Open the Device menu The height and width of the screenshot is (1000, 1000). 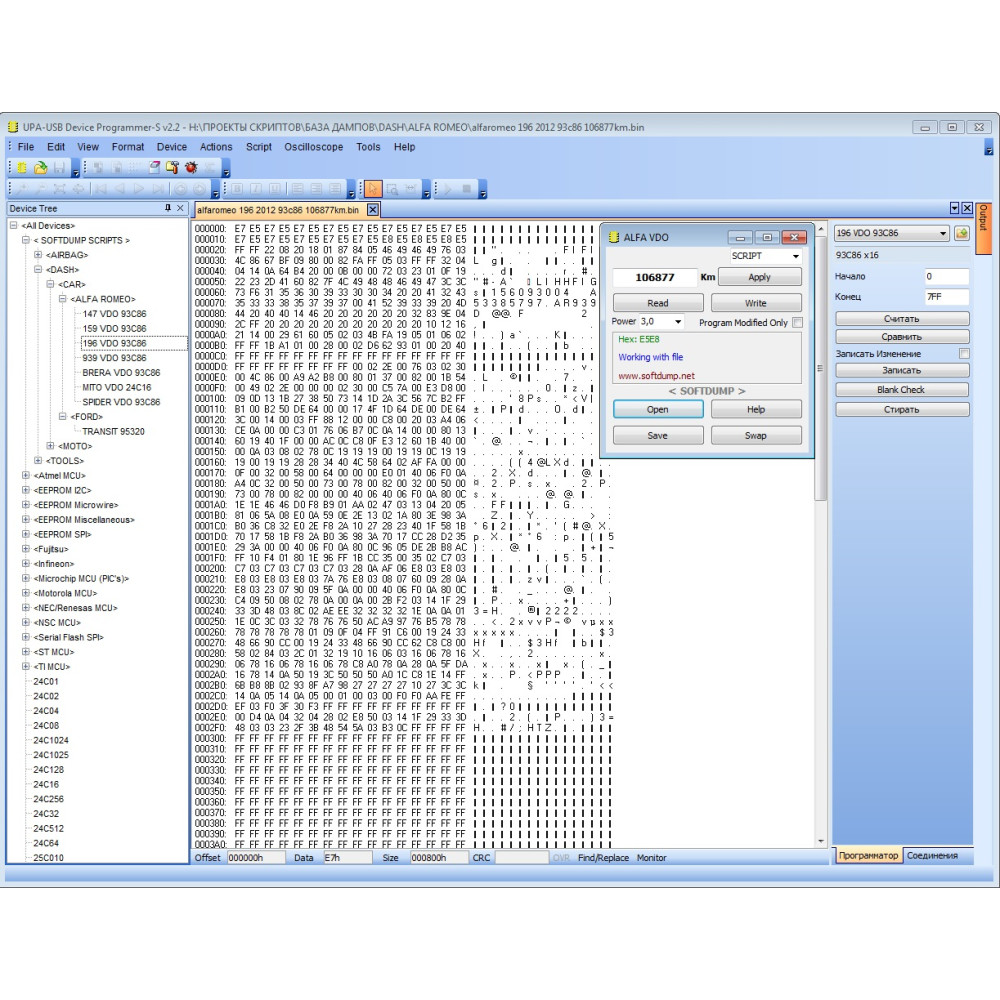pyautogui.click(x=172, y=147)
